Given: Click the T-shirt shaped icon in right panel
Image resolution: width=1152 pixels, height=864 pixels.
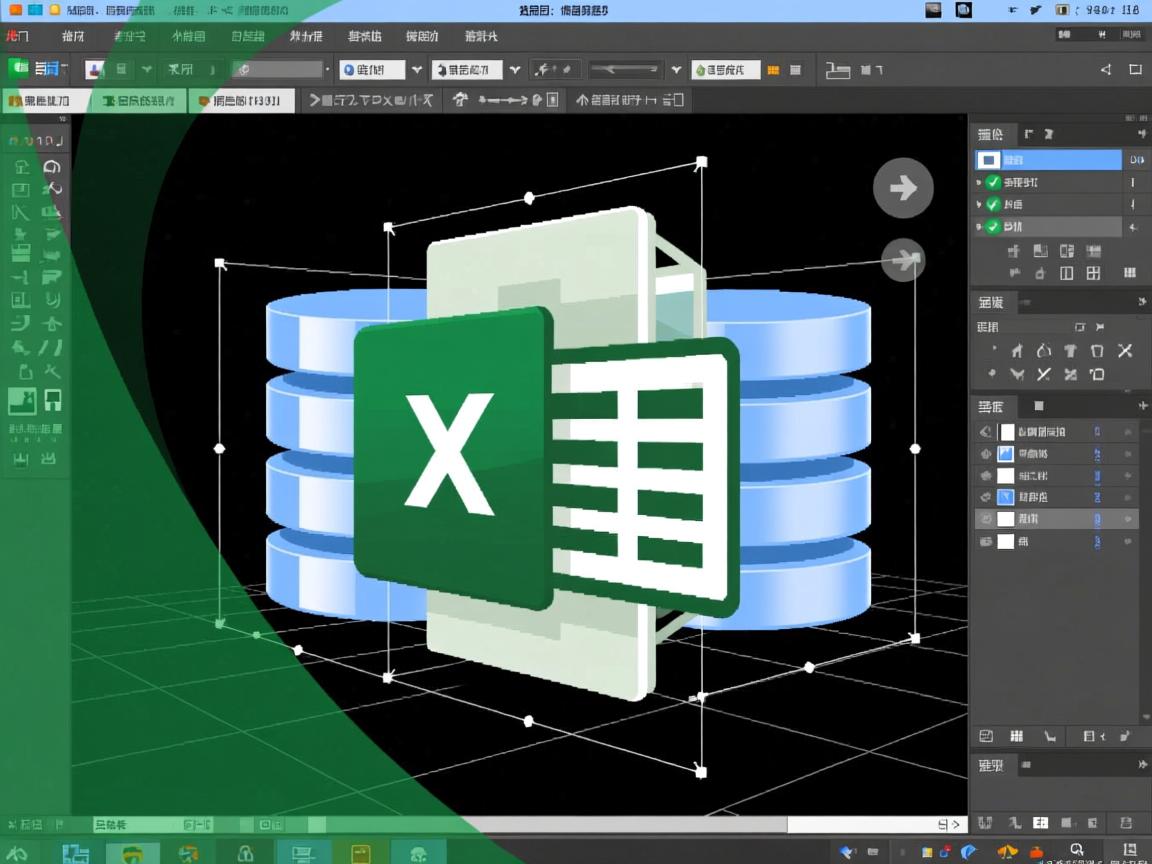Looking at the screenshot, I should pos(1070,350).
